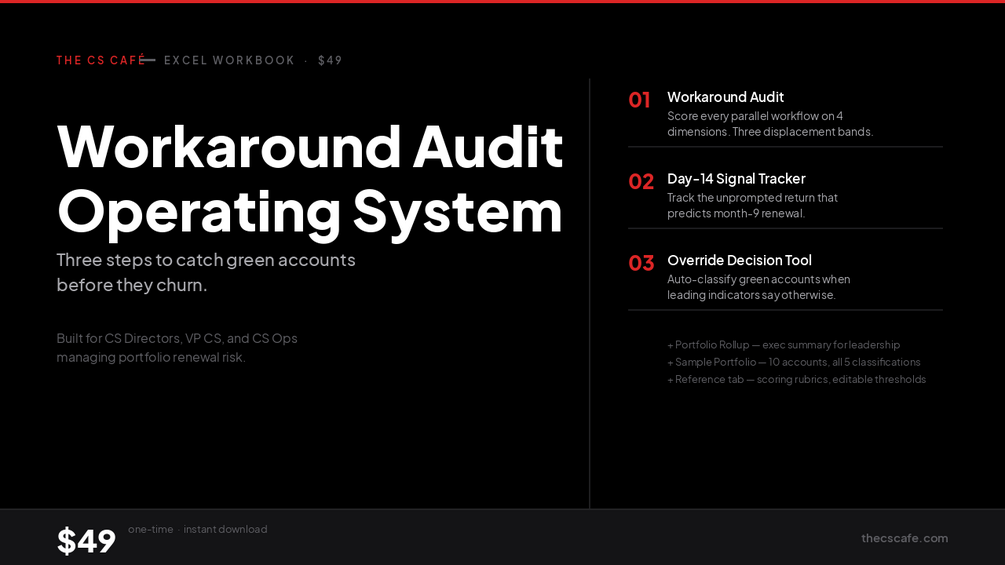This screenshot has height=565, width=1005.
Task: Click the large '$49' footer price
Action: click(87, 541)
